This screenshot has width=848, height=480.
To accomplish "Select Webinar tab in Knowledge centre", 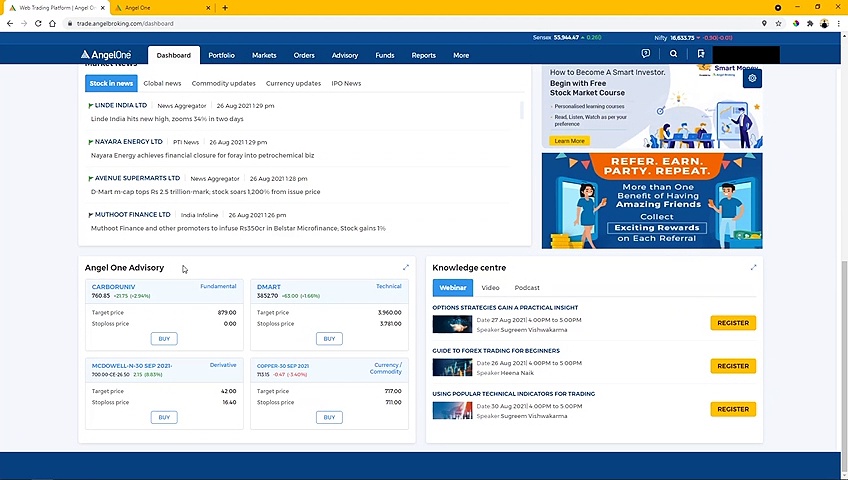I will 453,288.
